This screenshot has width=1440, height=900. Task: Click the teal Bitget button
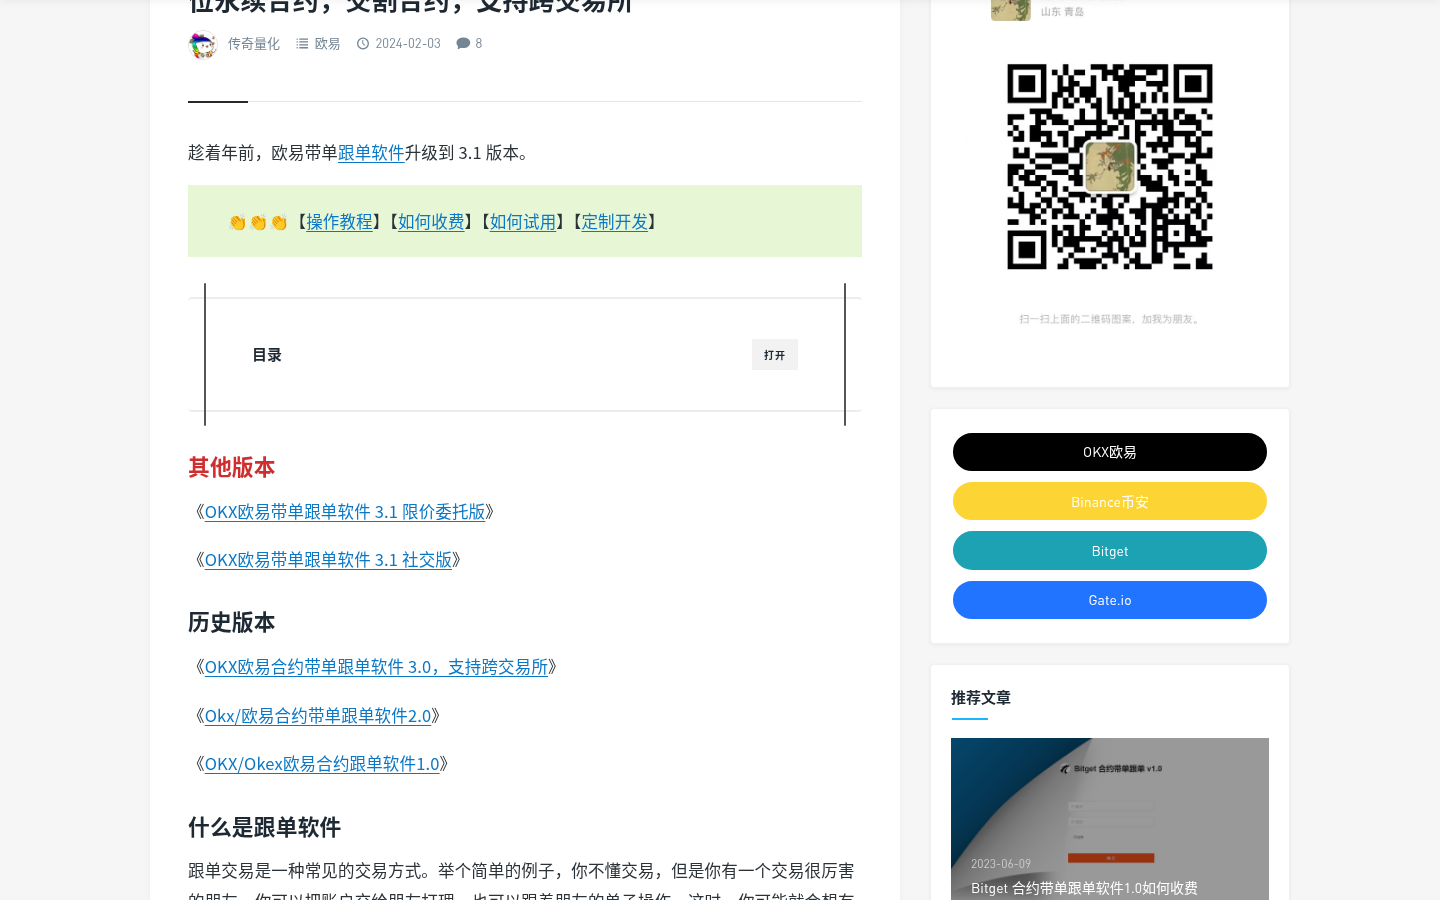pos(1110,551)
